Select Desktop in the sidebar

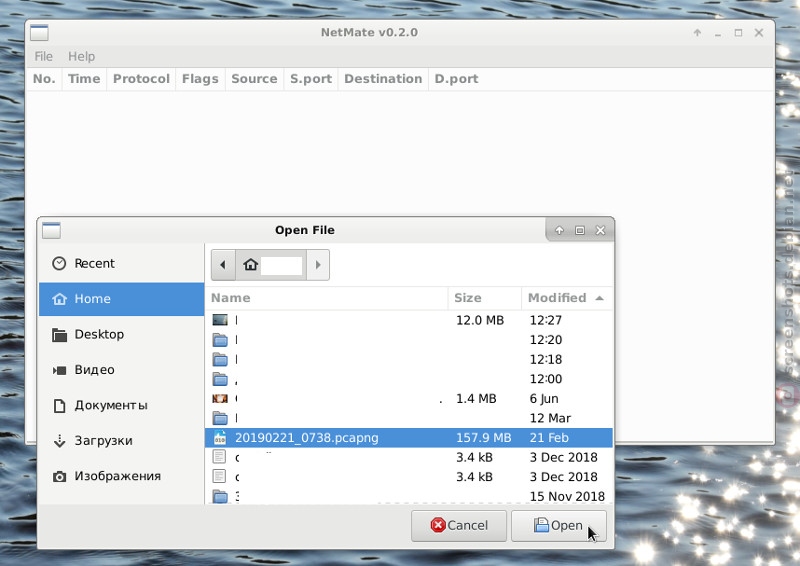click(x=121, y=334)
